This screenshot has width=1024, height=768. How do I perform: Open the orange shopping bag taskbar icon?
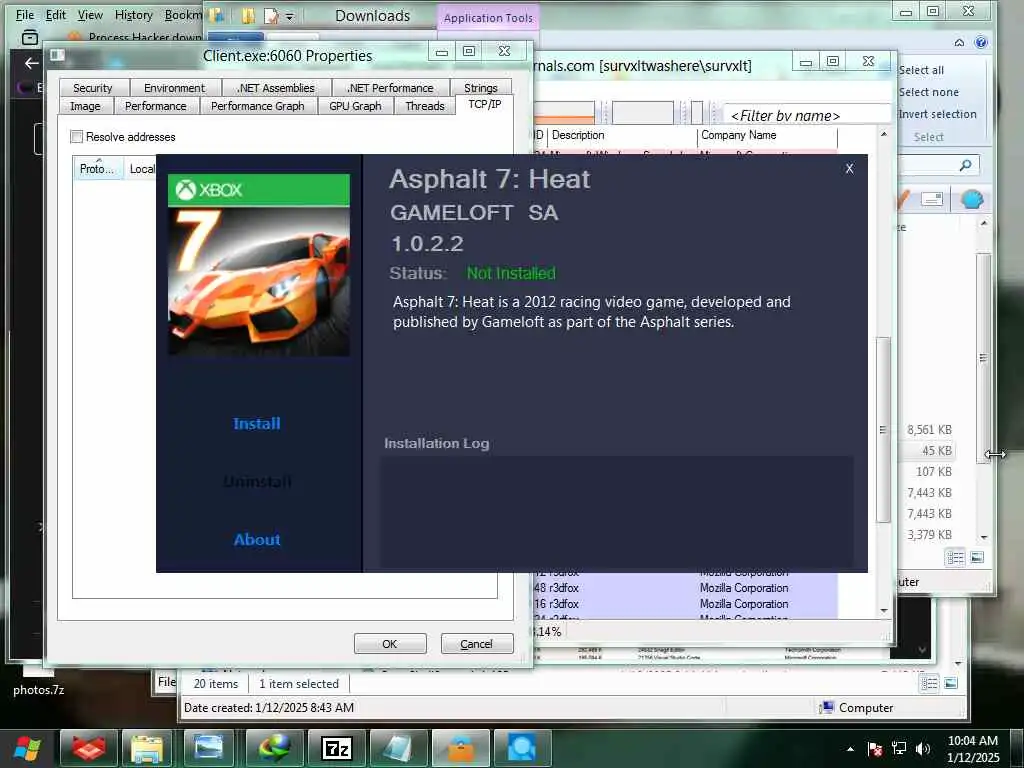tap(460, 748)
